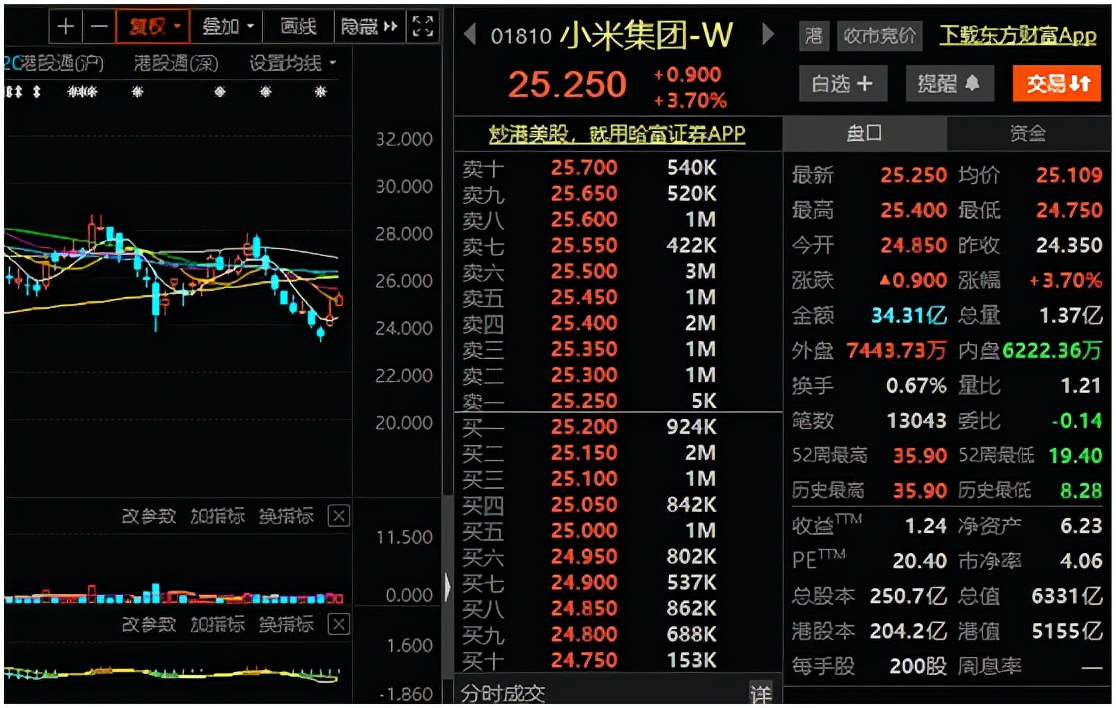The height and width of the screenshot is (708, 1116).
Task: Go to next stock with right arrow
Action: tap(768, 36)
